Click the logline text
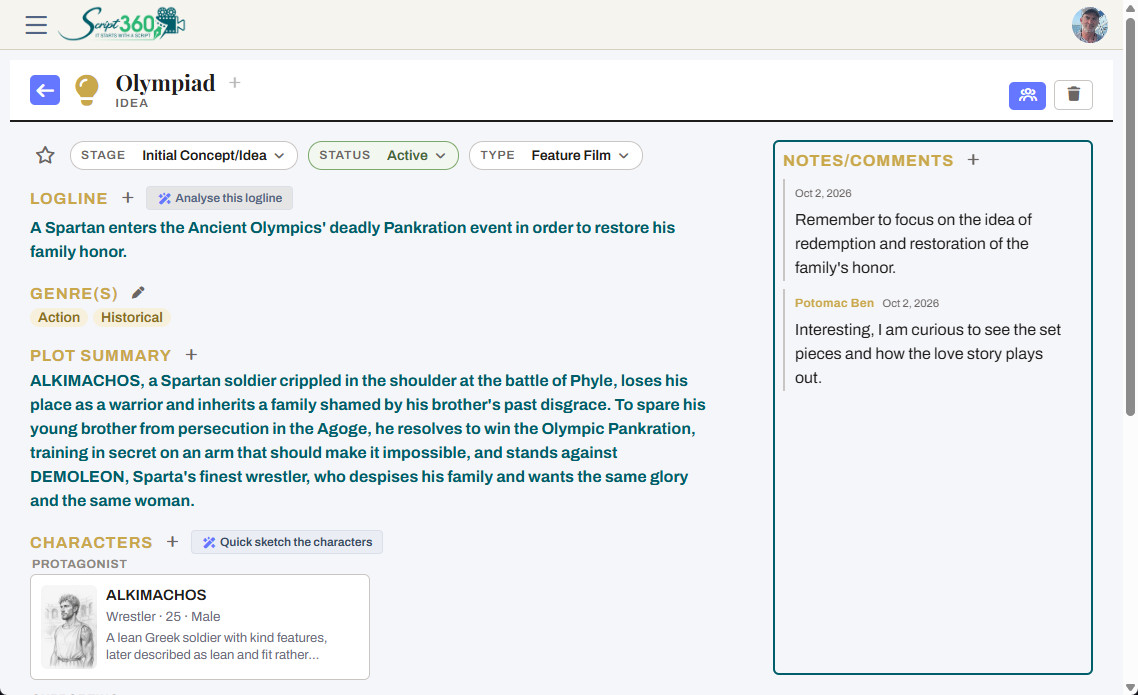This screenshot has height=695, width=1138. pyautogui.click(x=353, y=239)
